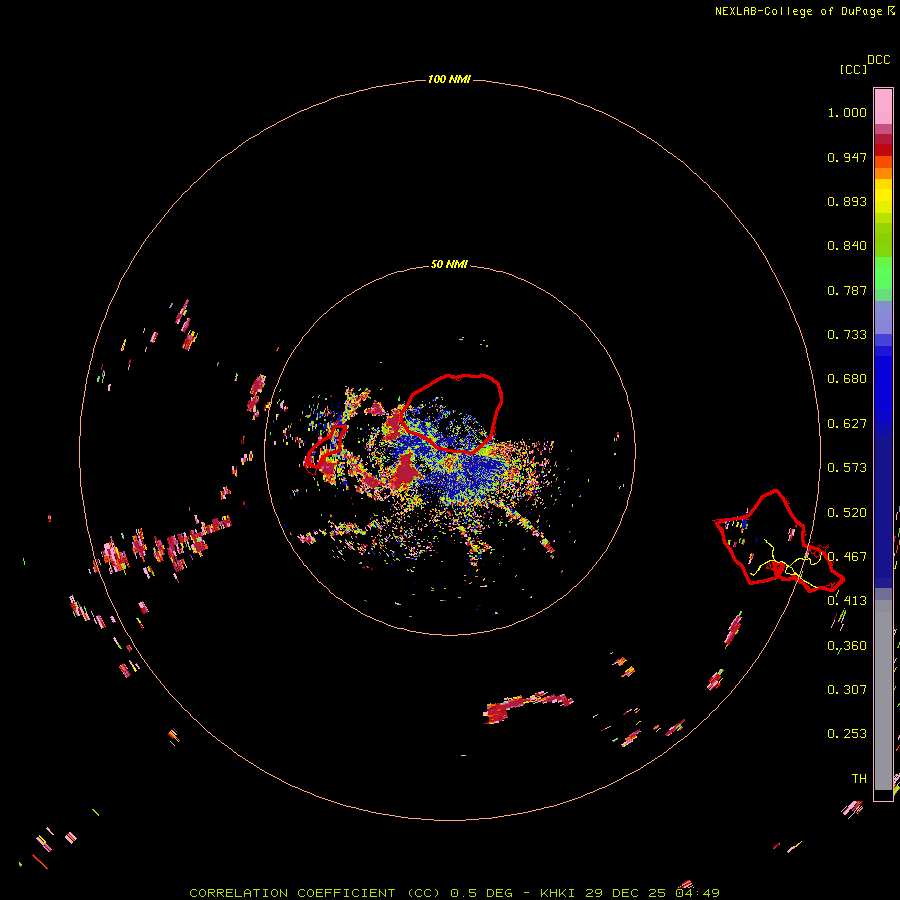The height and width of the screenshot is (900, 900).
Task: Select the 1.000 scale value
Action: pos(847,112)
